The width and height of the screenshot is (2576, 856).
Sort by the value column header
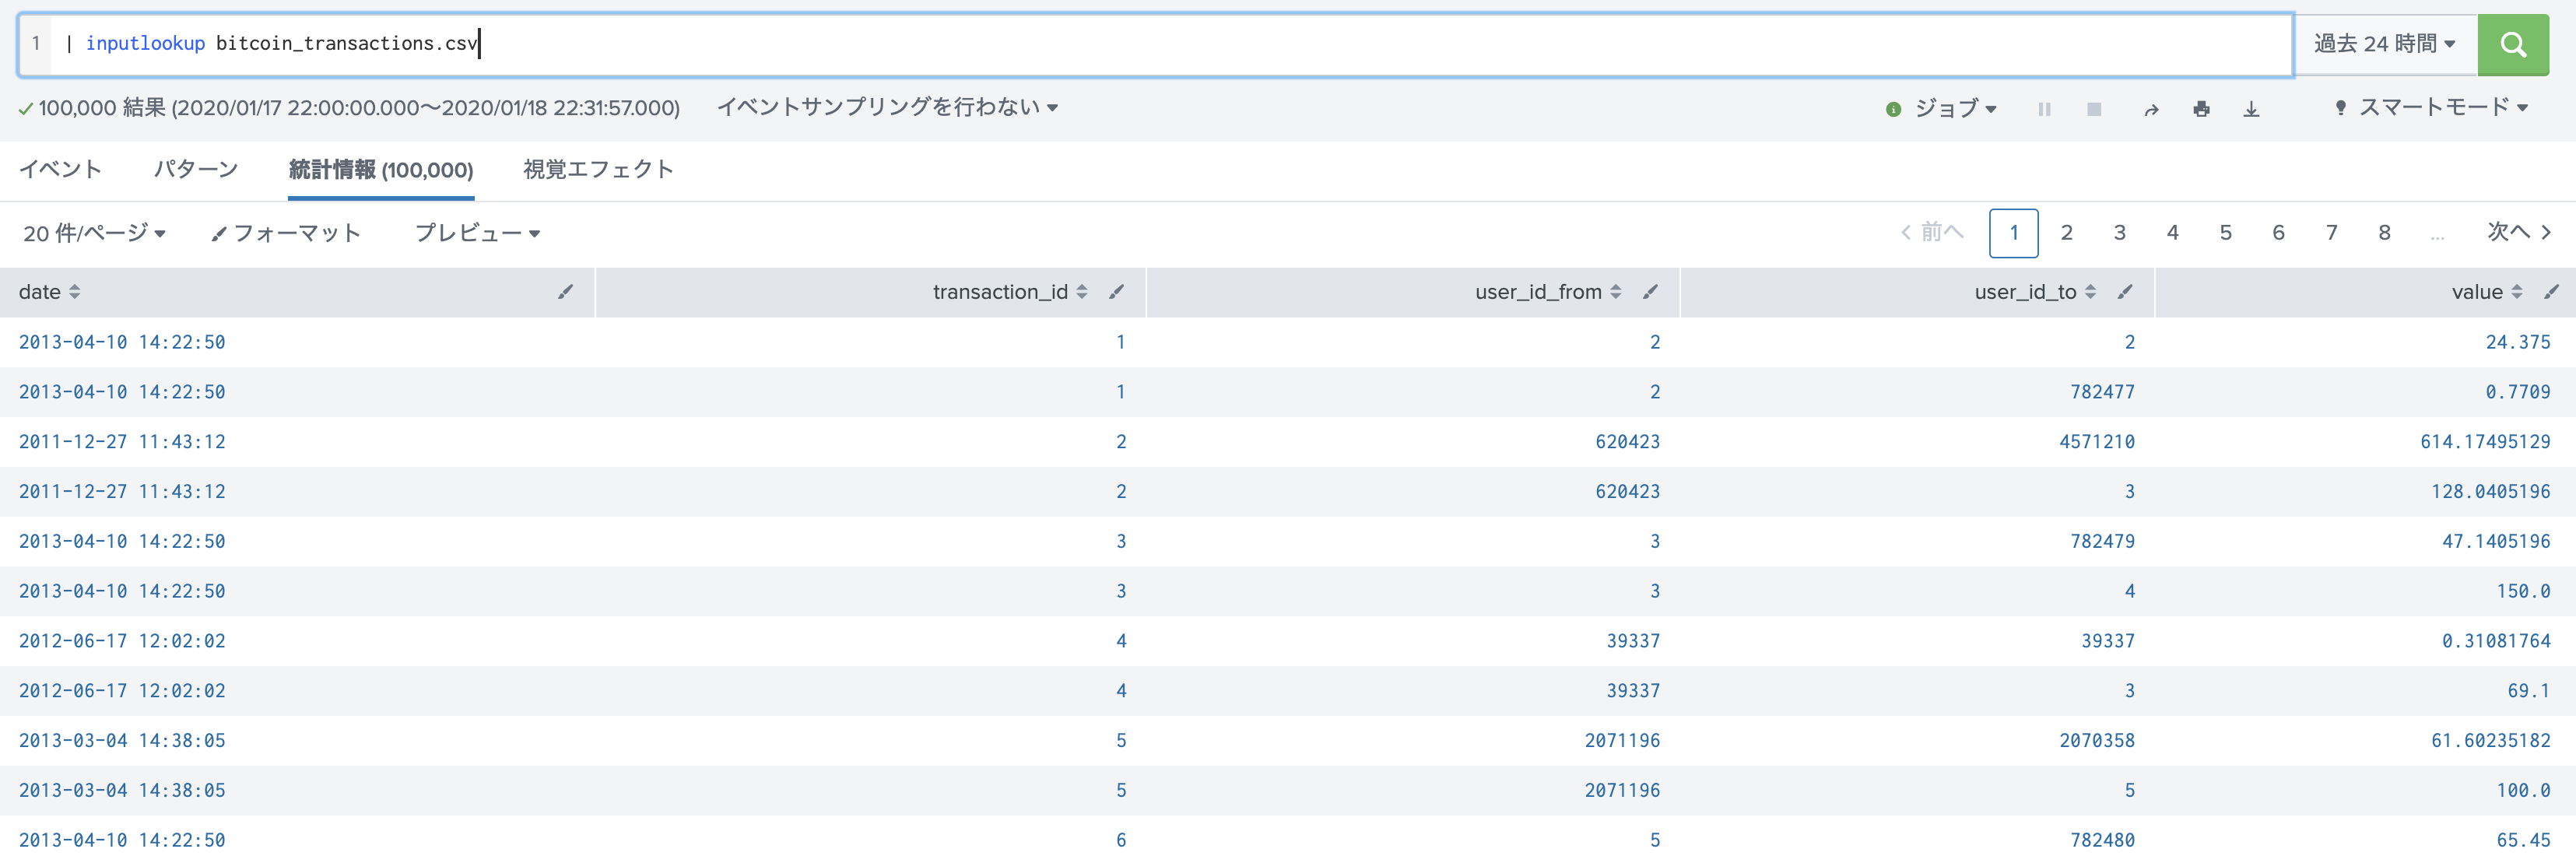point(2476,292)
